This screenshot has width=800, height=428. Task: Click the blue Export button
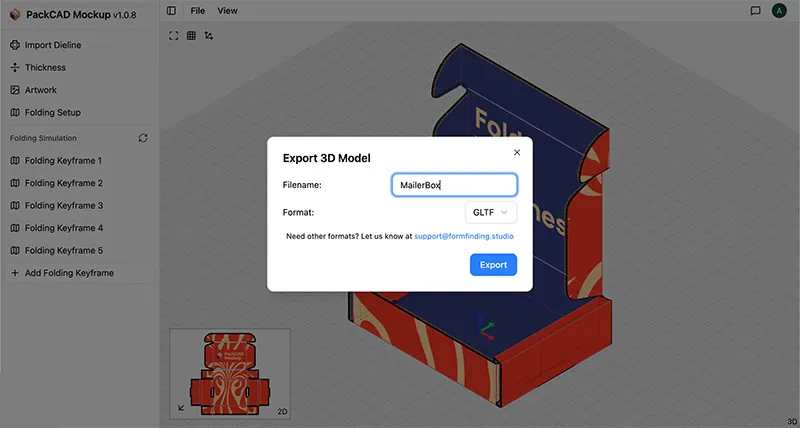point(493,265)
